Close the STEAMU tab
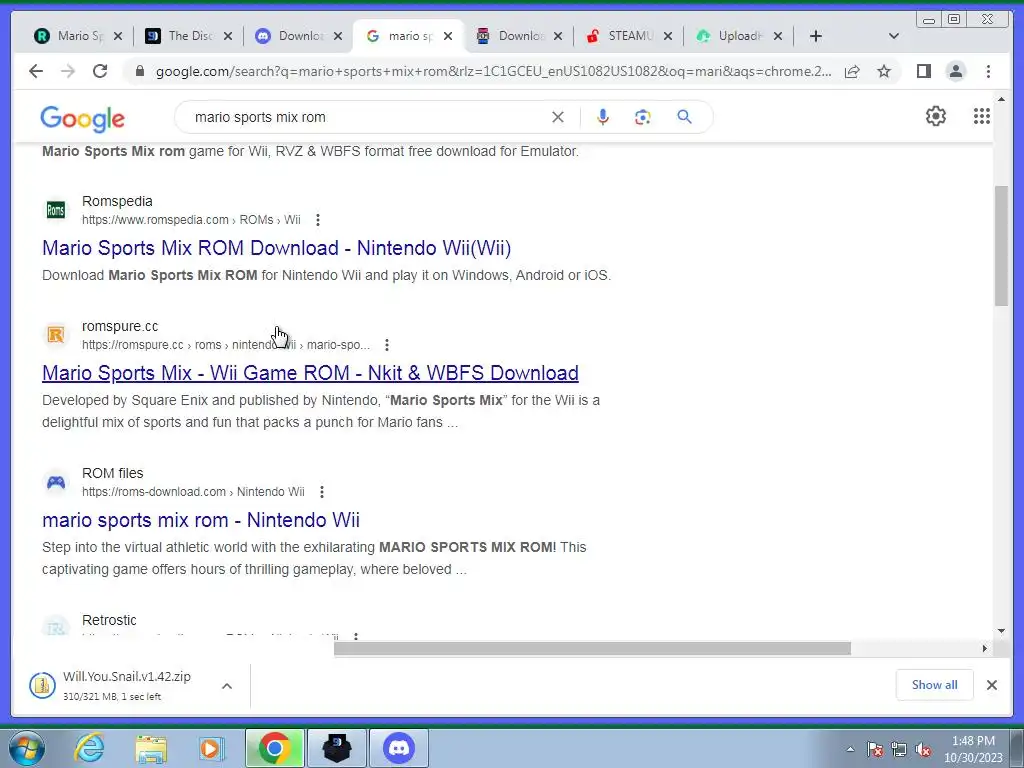This screenshot has height=768, width=1024. tap(667, 36)
